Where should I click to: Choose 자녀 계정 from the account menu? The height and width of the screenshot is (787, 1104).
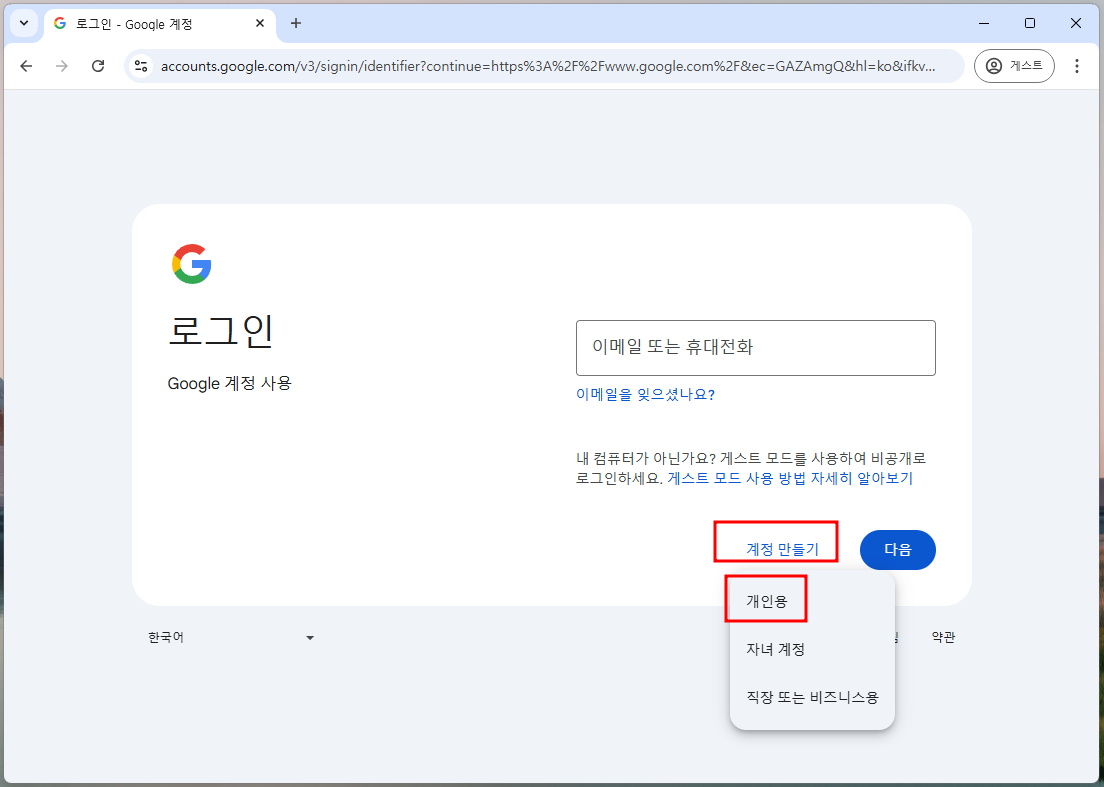(813, 650)
